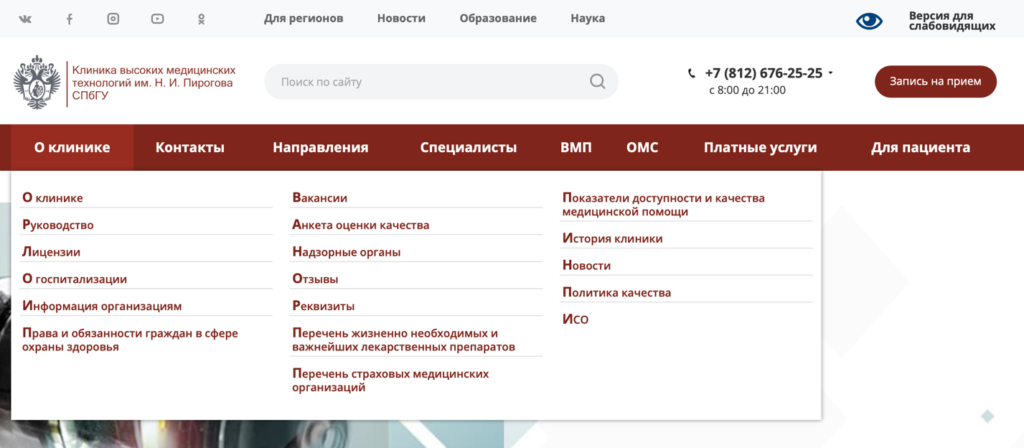Screen dimensions: 1024x448
Task: Click the clinic name text next to the logo
Action: (153, 83)
